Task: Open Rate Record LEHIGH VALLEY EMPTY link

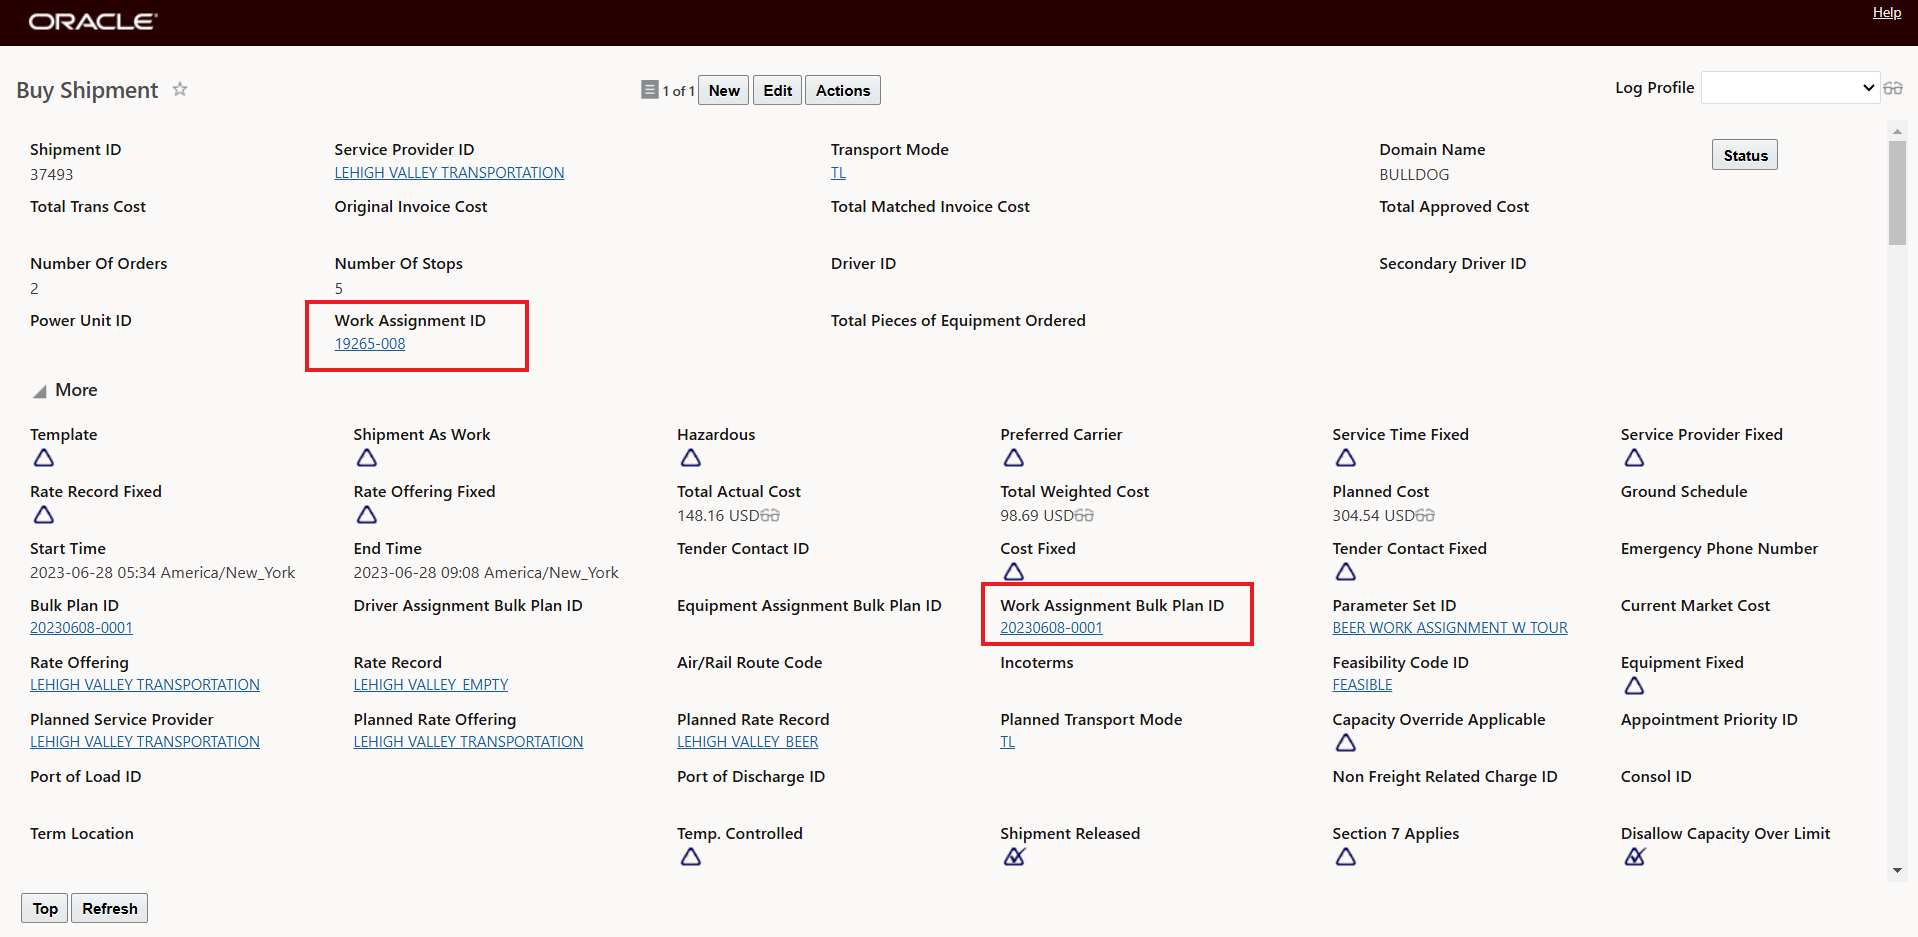Action: coord(431,685)
